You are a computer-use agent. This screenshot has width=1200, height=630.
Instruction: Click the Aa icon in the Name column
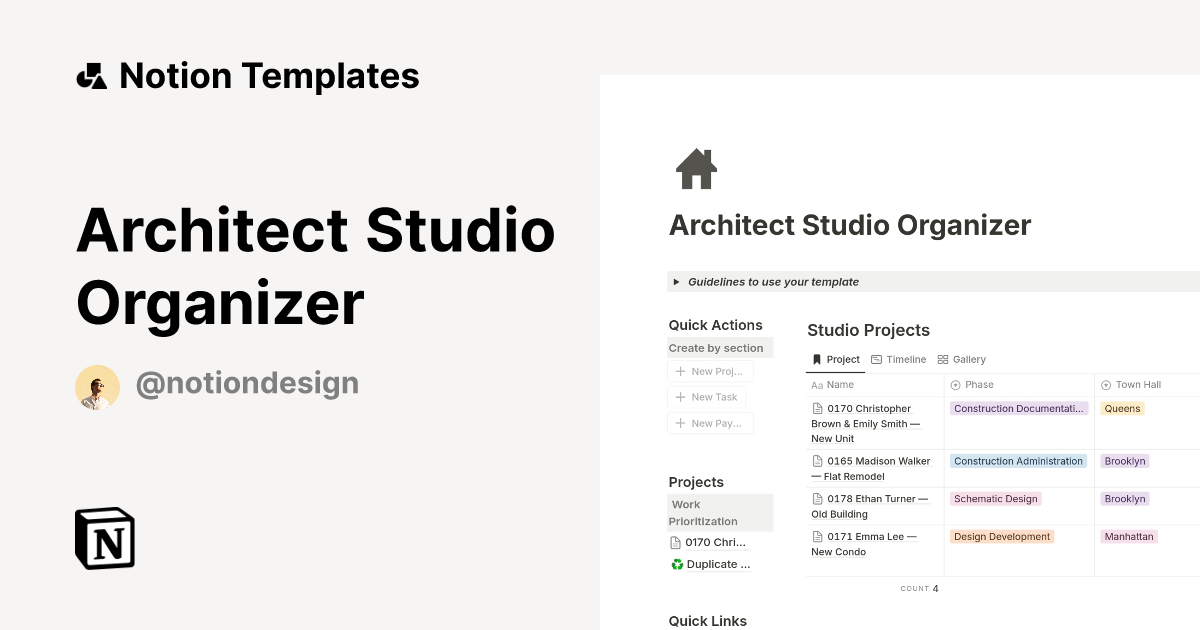818,384
